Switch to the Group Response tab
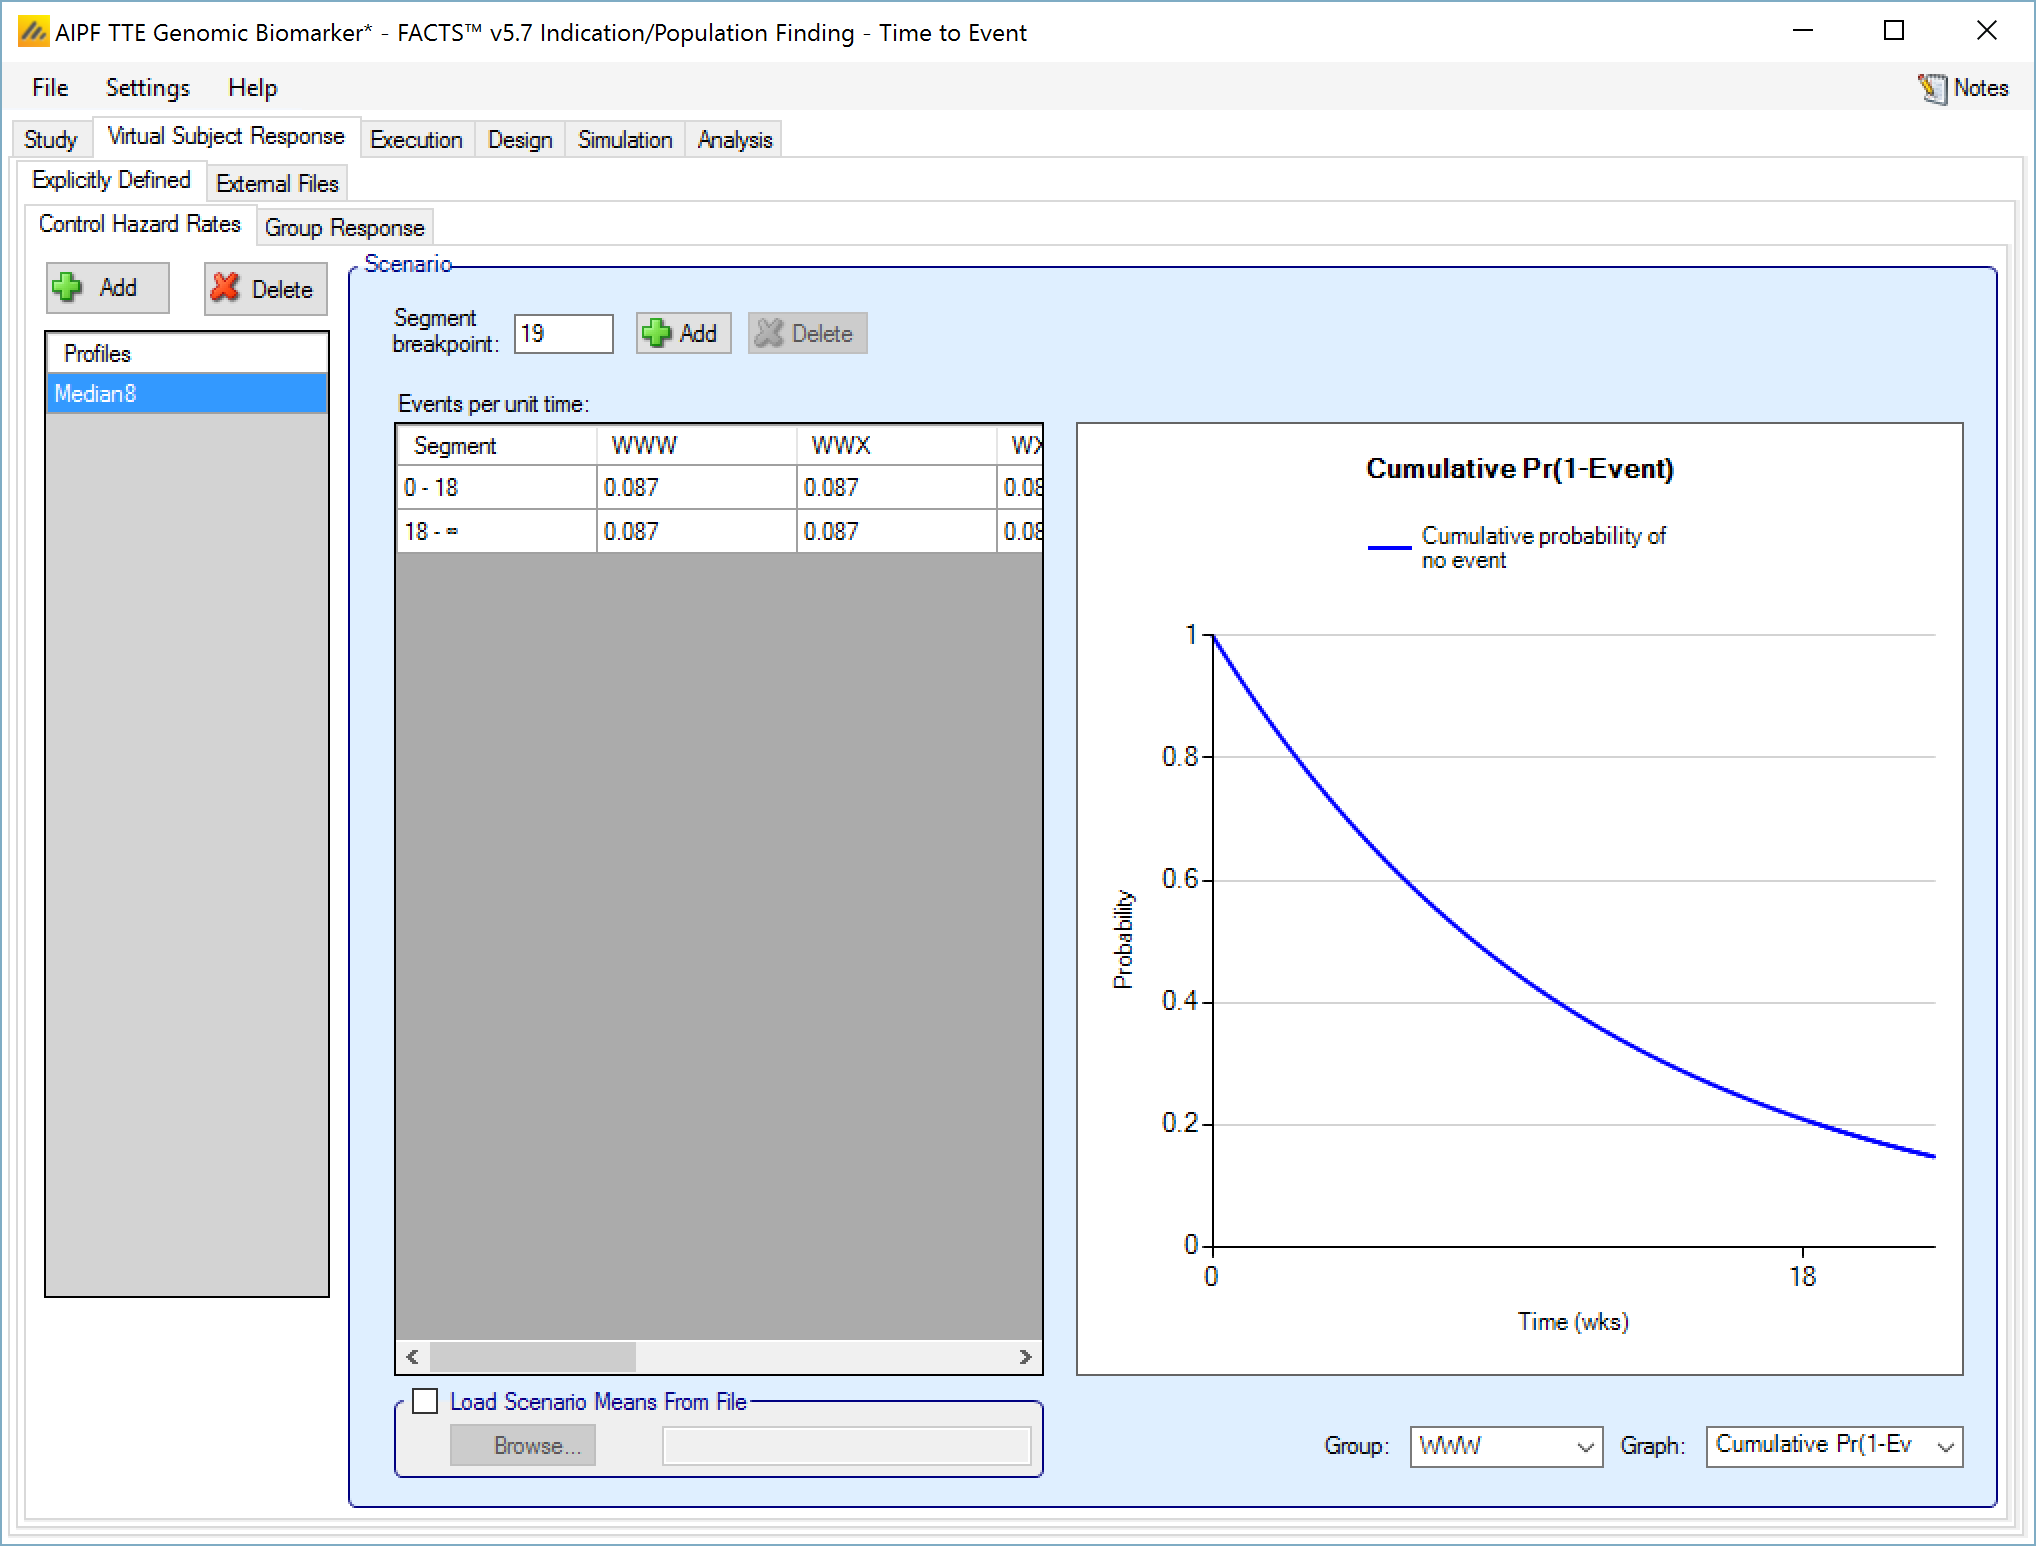 coord(344,228)
